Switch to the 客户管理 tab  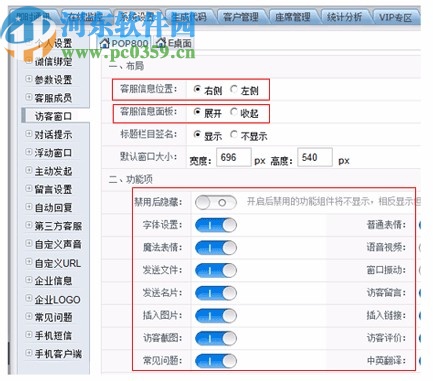(241, 17)
